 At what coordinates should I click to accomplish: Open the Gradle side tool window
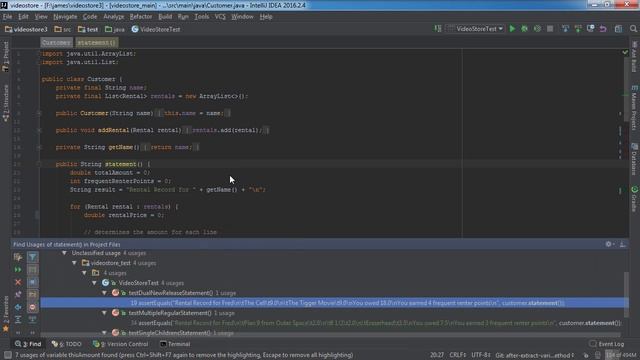click(634, 199)
